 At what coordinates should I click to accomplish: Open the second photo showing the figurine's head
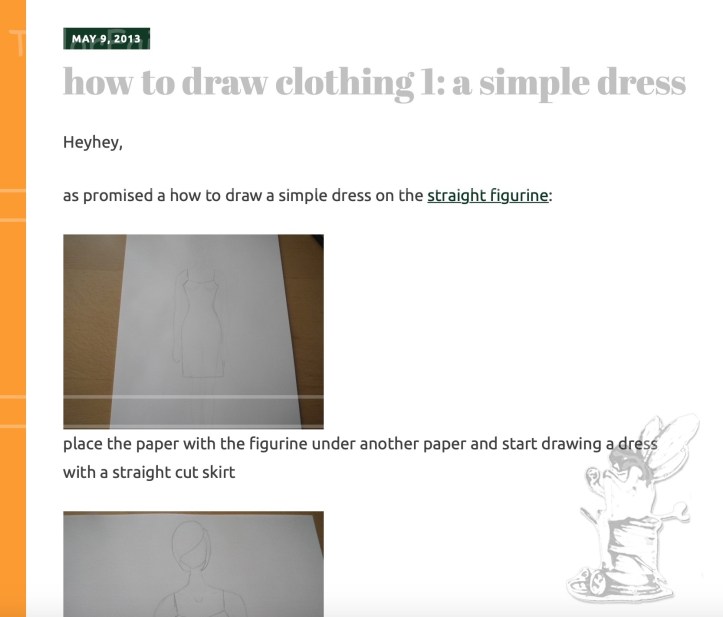tap(193, 564)
